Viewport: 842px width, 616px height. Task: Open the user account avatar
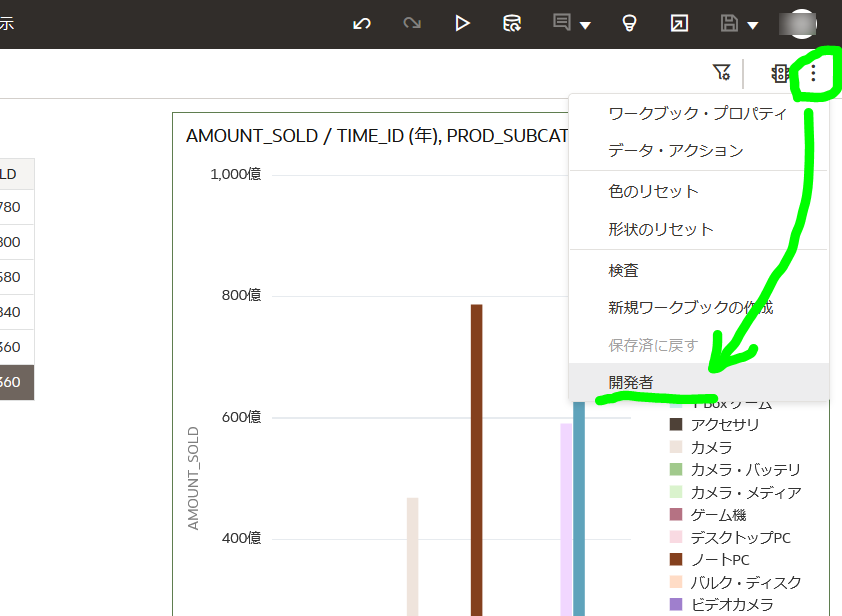(x=799, y=24)
